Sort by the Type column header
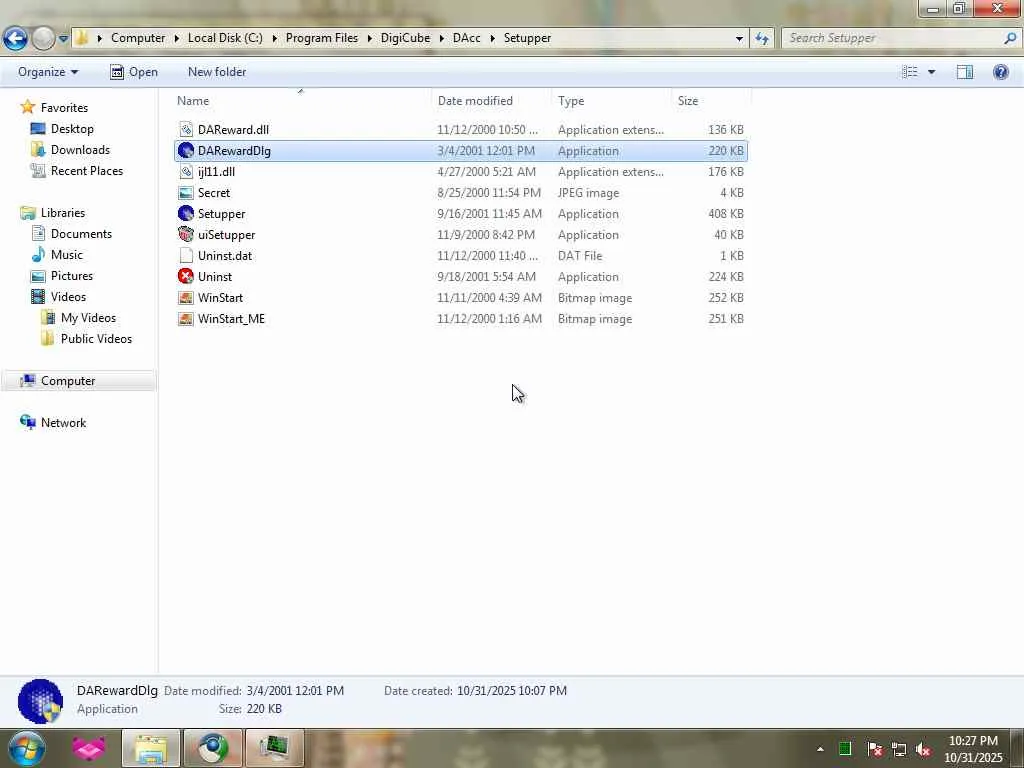1024x768 pixels. pyautogui.click(x=571, y=101)
